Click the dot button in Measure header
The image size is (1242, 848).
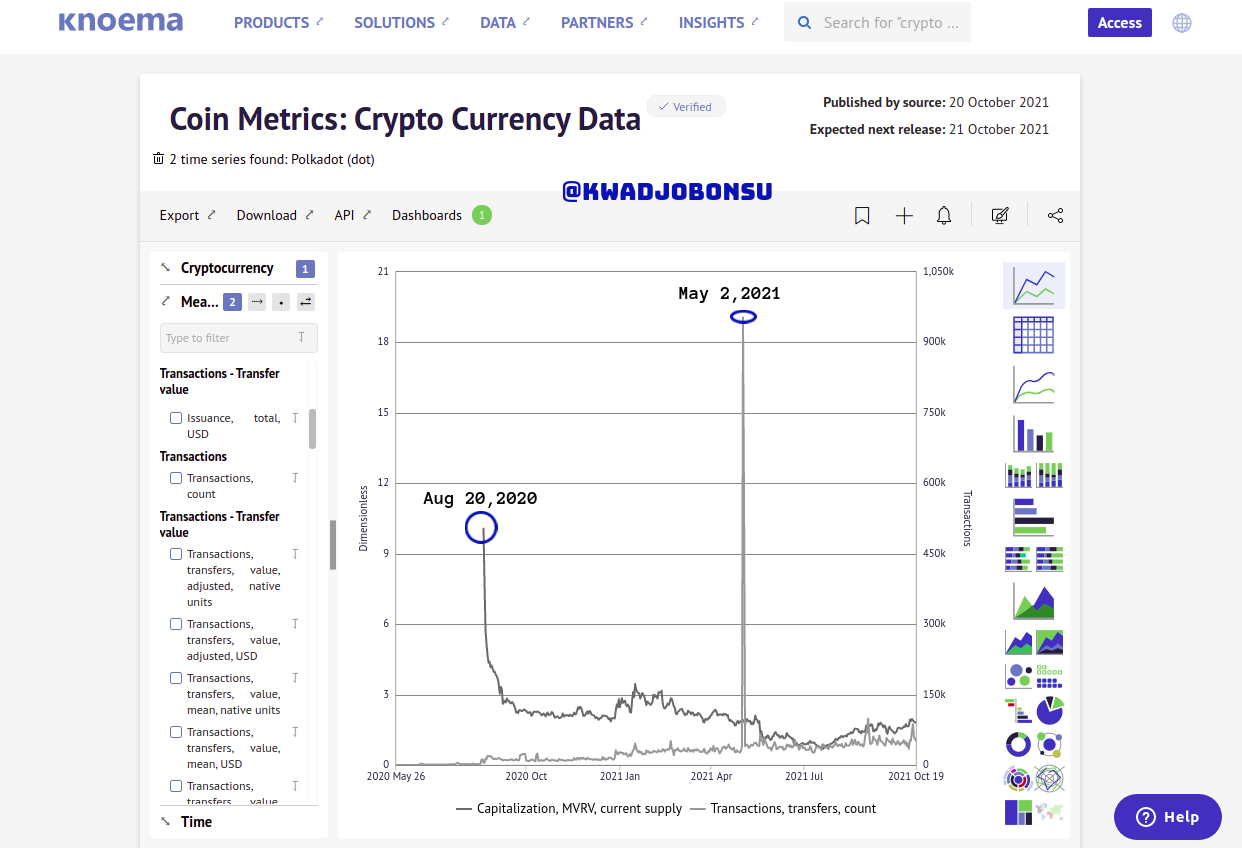pos(281,301)
